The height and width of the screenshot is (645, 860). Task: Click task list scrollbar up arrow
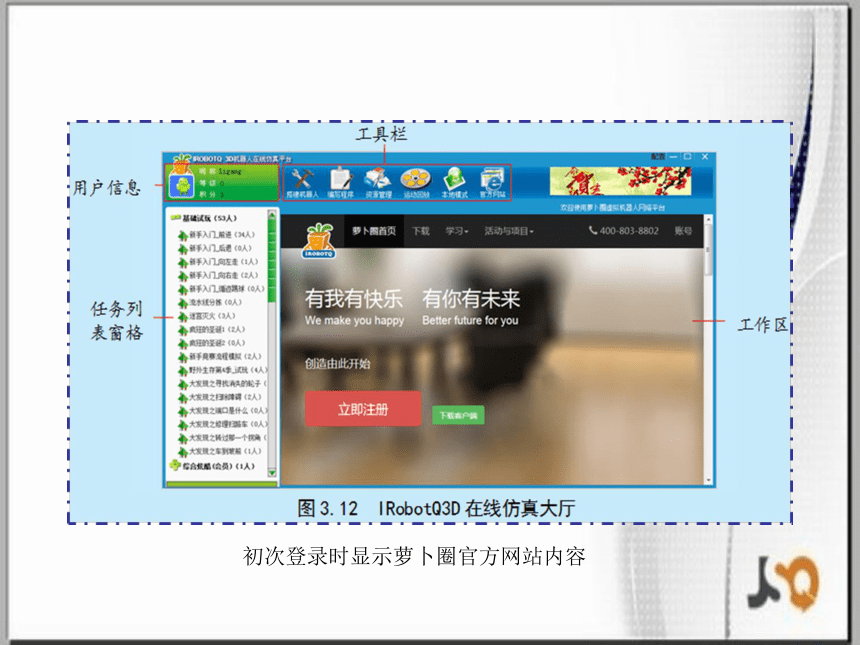(x=271, y=214)
